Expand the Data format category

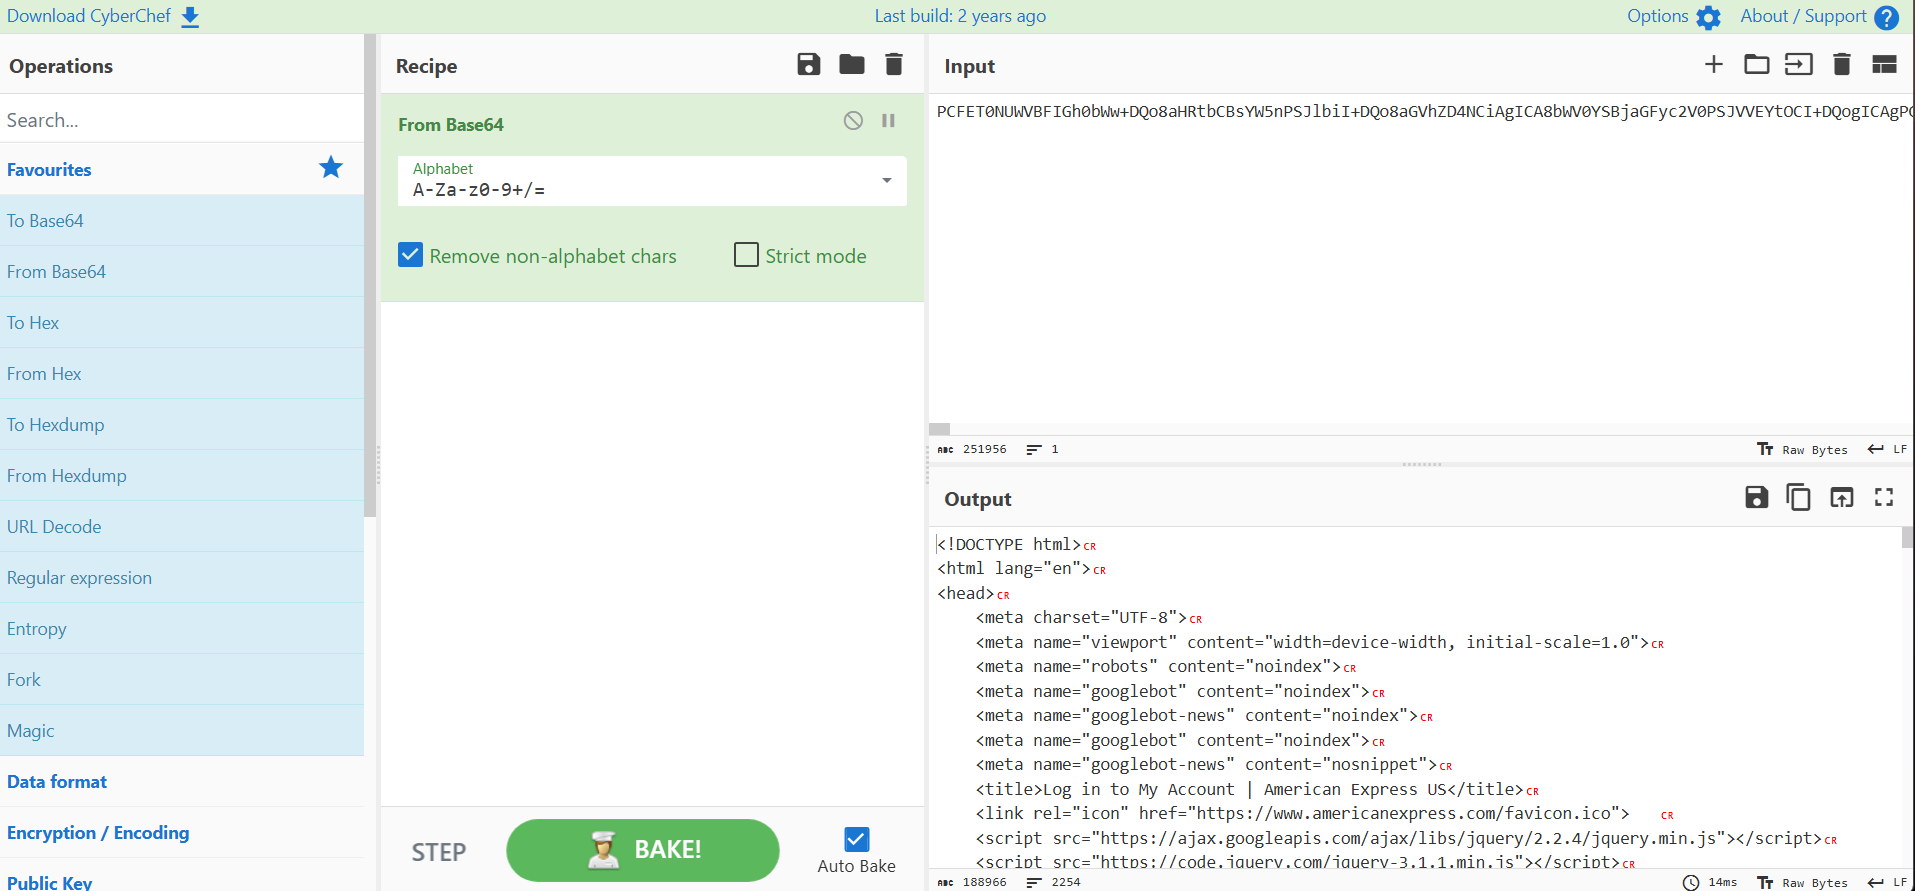coord(57,782)
